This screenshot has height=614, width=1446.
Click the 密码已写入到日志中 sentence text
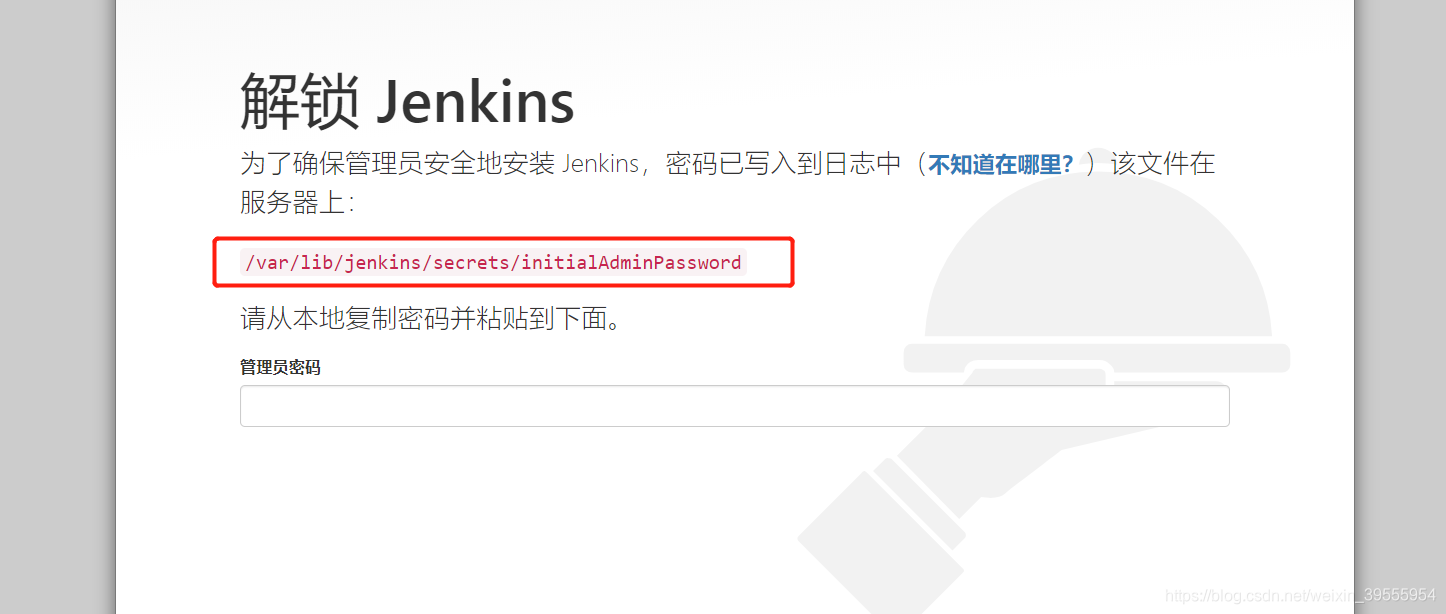coord(784,163)
